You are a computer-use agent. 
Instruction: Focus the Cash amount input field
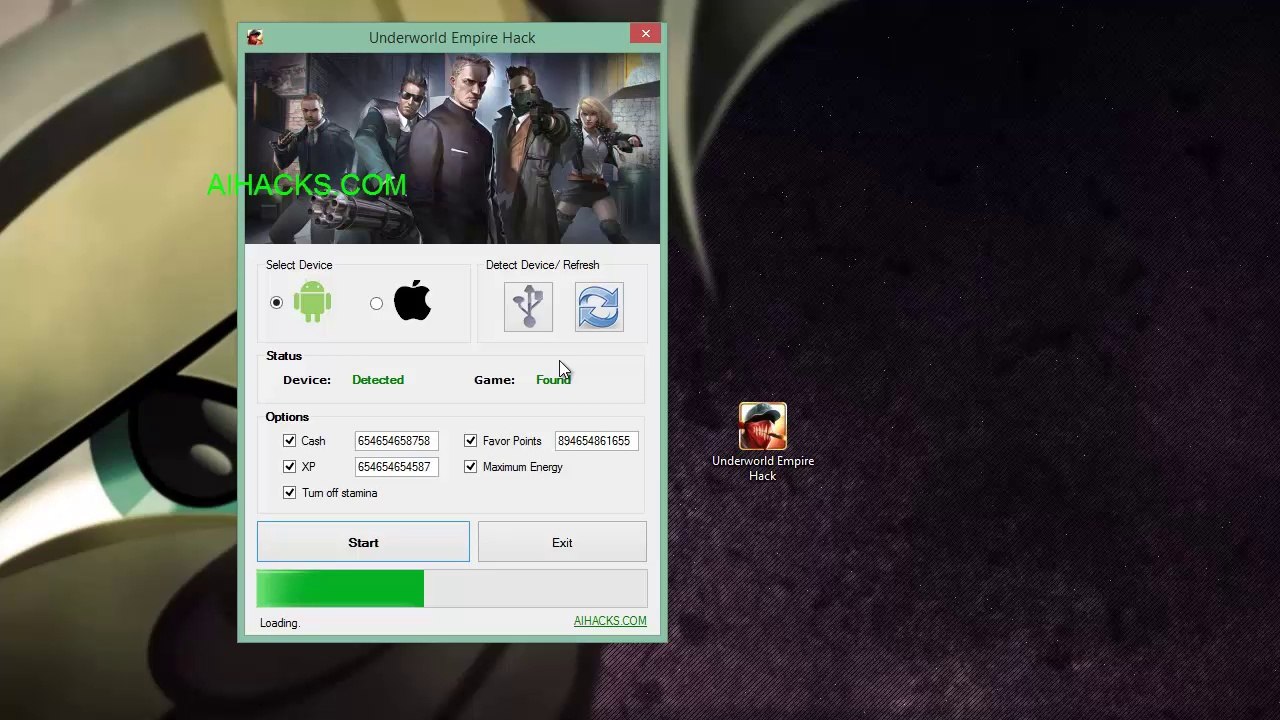(396, 441)
